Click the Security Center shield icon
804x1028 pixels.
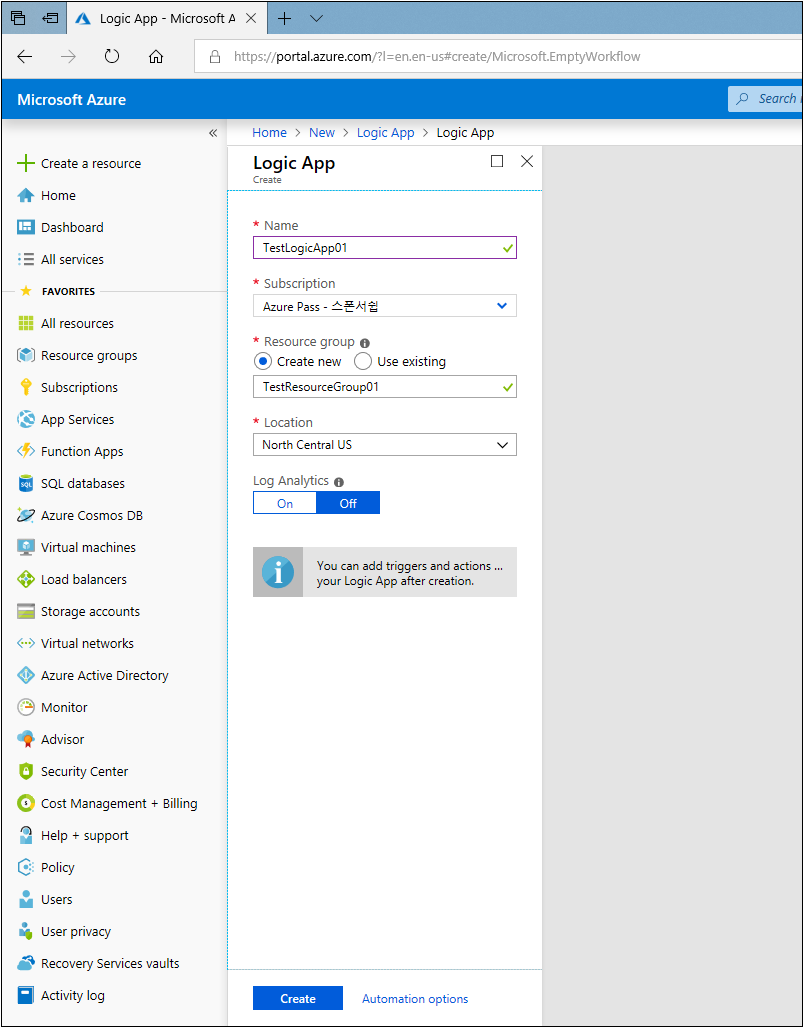(26, 772)
